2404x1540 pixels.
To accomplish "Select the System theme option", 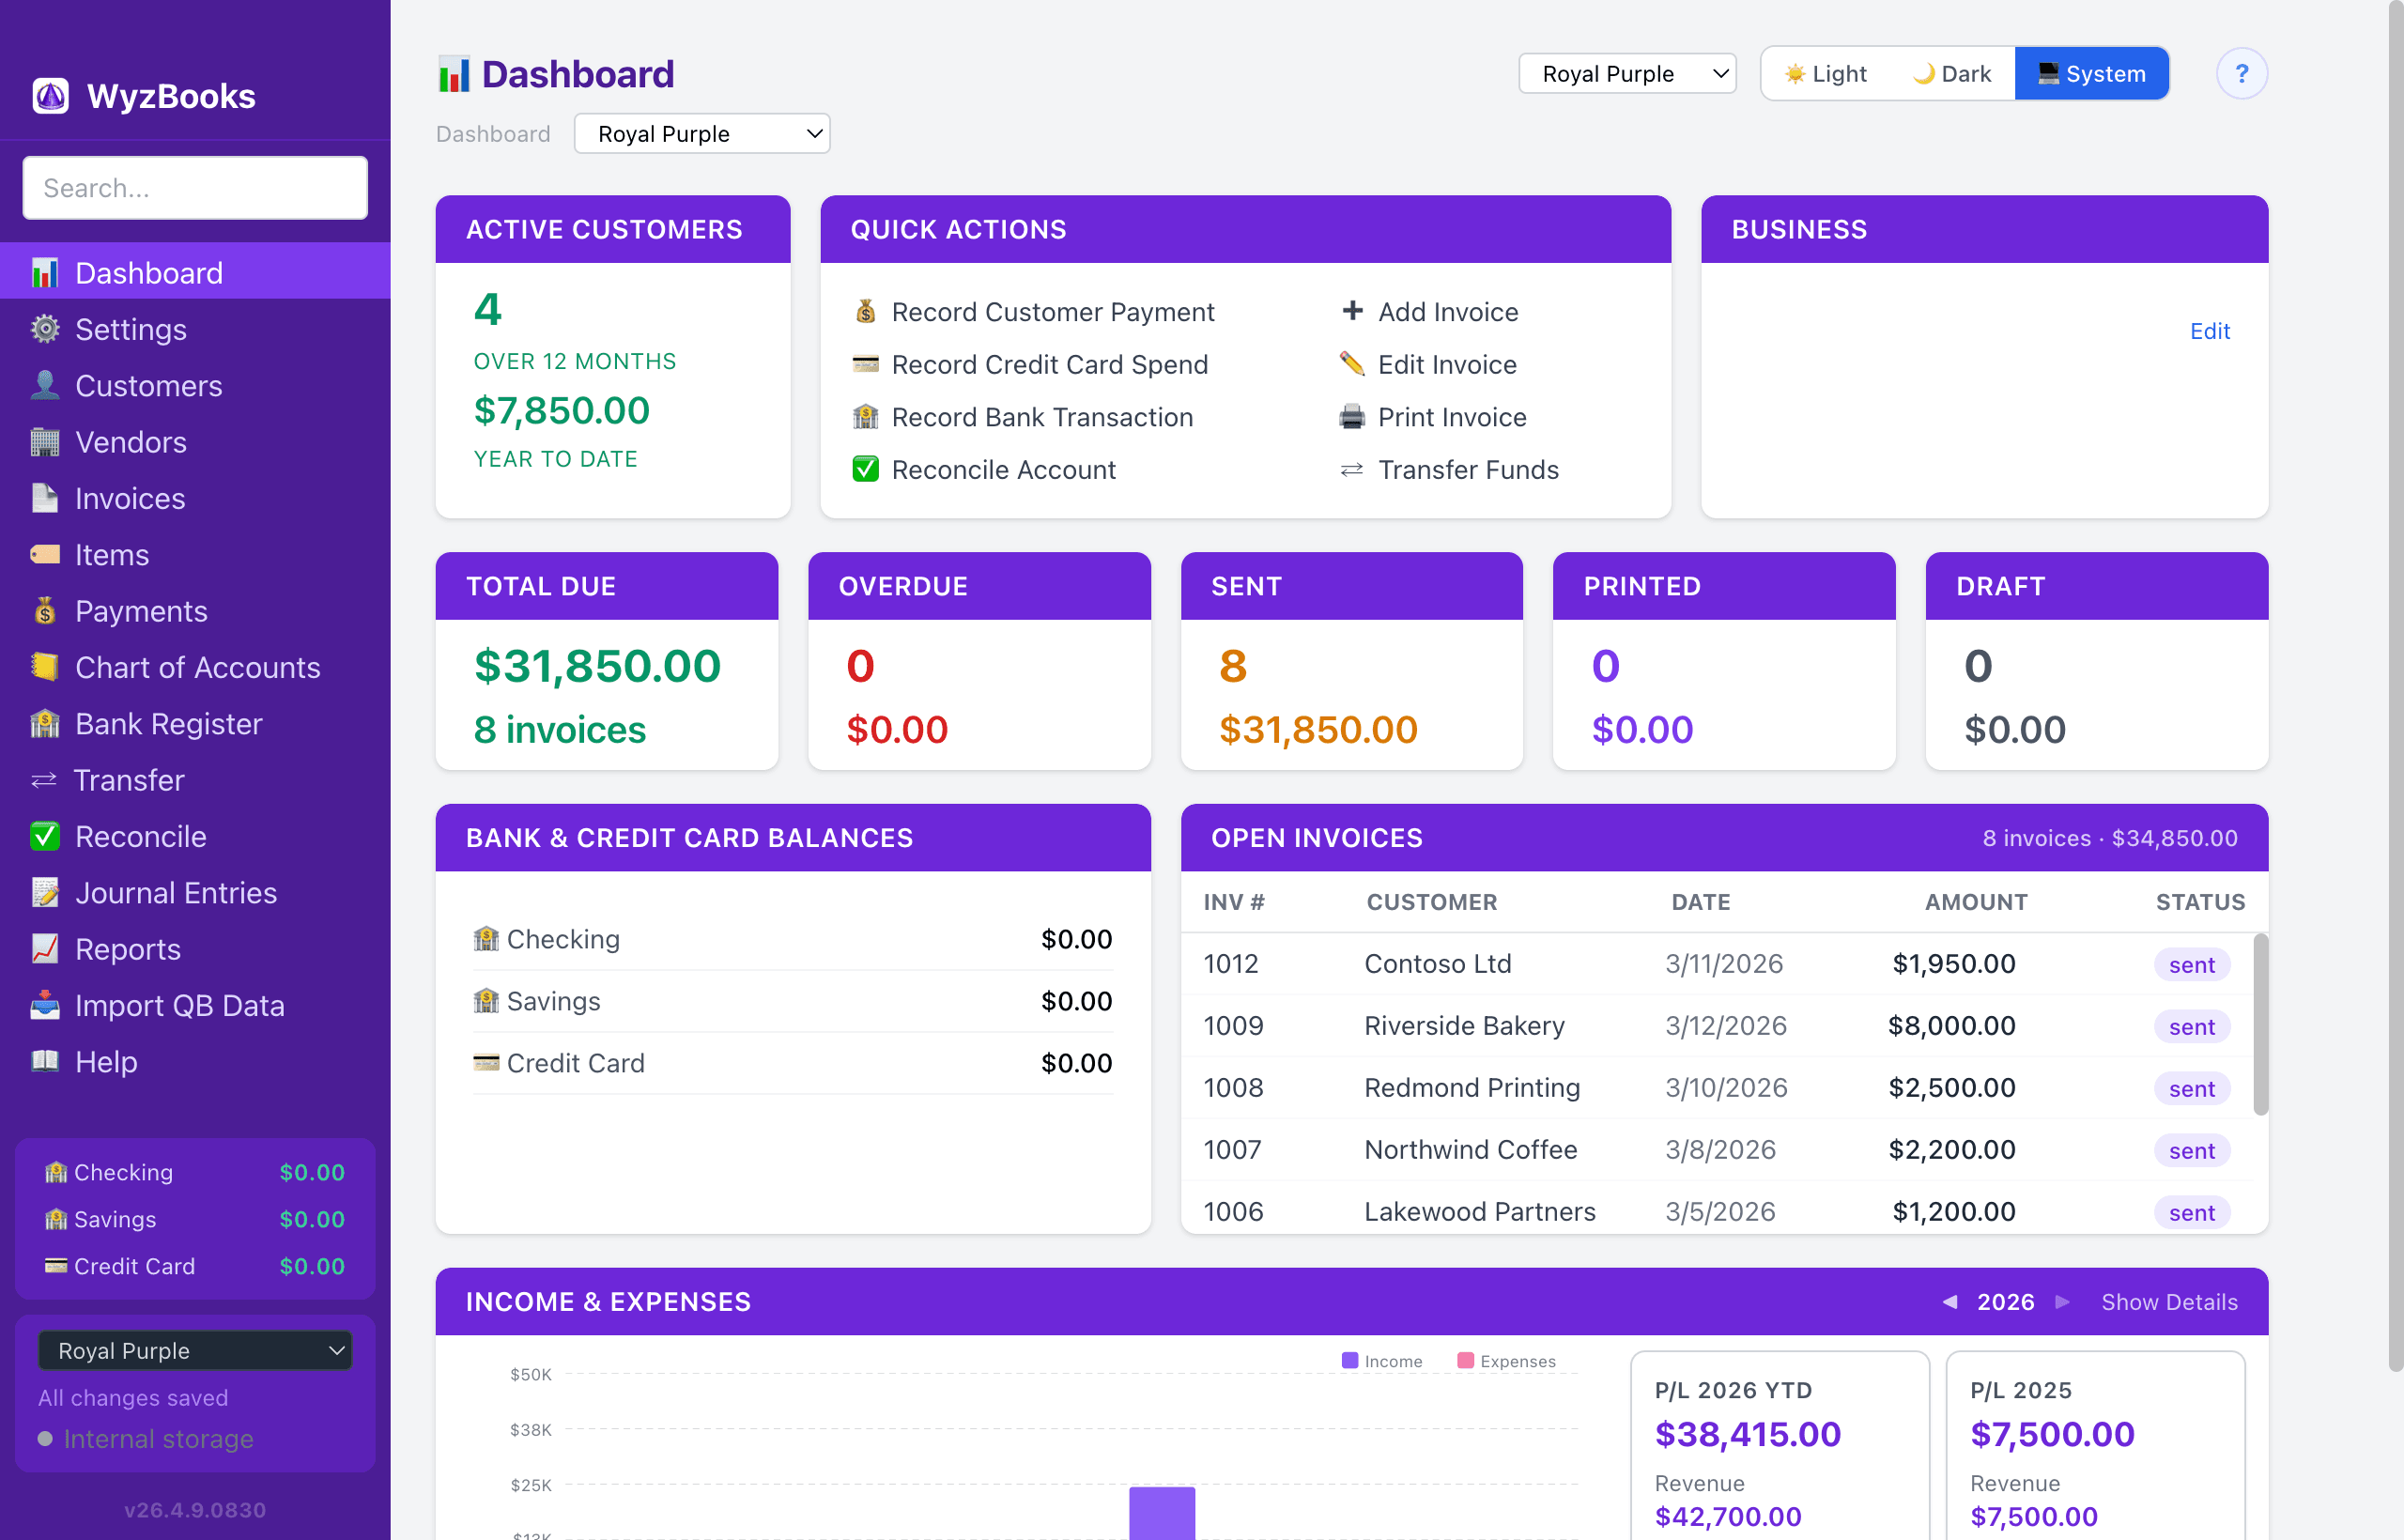I will pos(2091,73).
